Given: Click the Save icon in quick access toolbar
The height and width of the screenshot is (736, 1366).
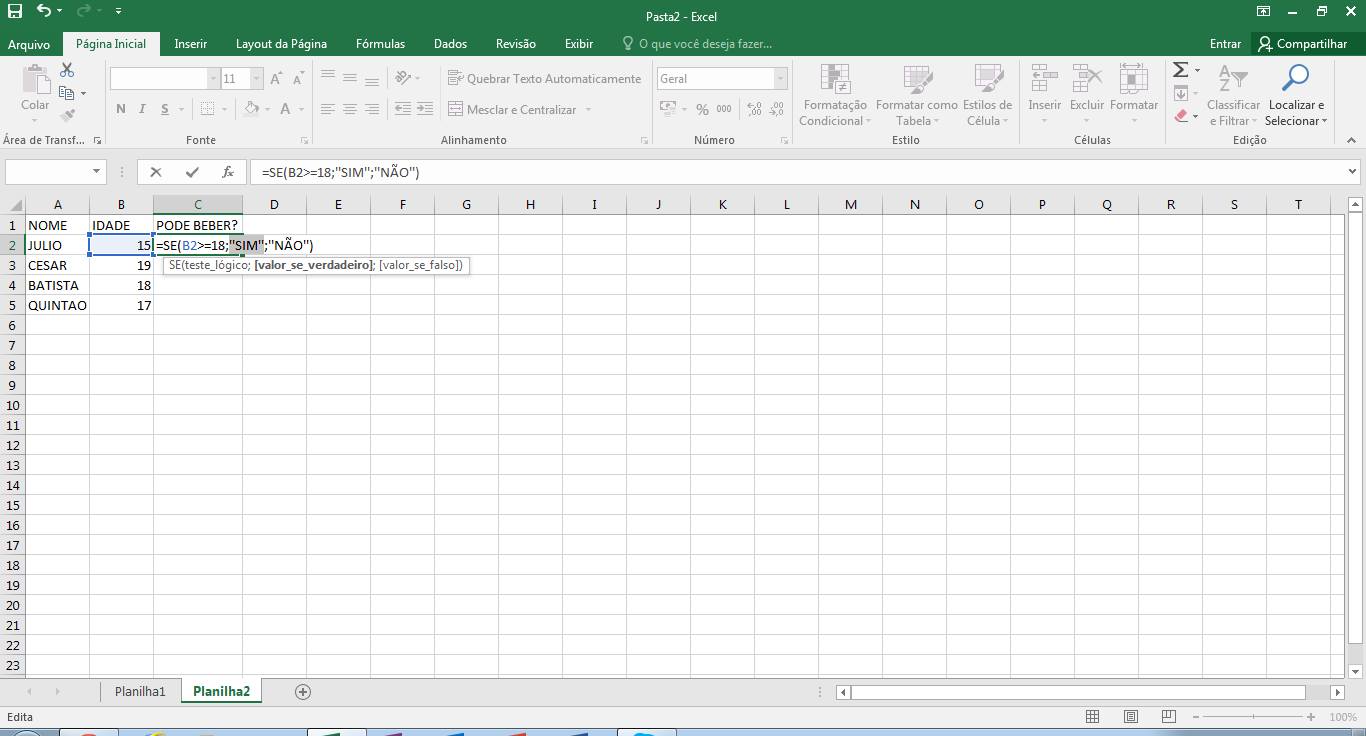Looking at the screenshot, I should point(15,12).
